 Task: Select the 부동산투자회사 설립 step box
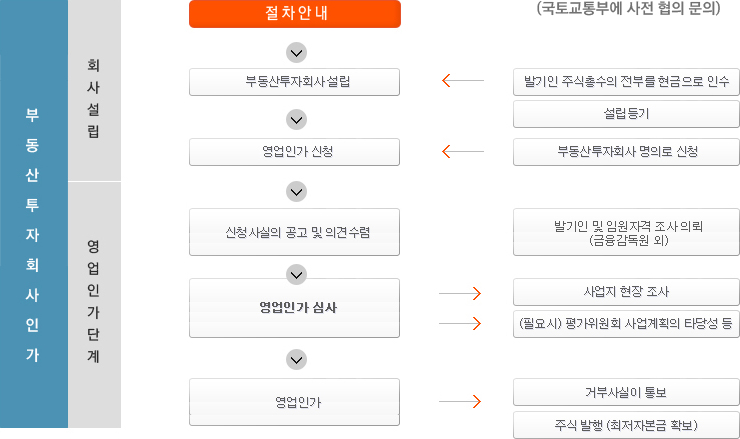pos(294,82)
